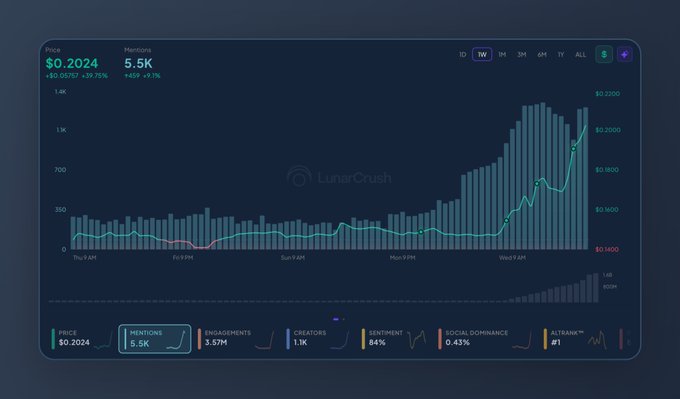Open the SOCIAL DOMINANCE metric card

coord(485,339)
